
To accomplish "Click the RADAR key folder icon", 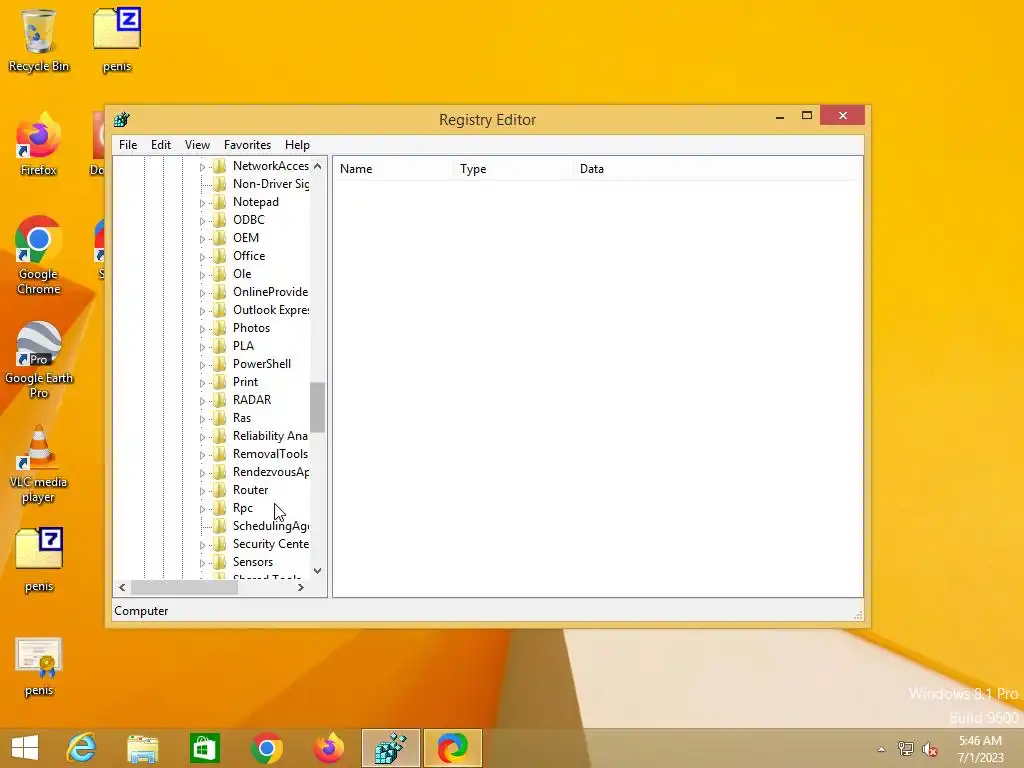I will (220, 400).
